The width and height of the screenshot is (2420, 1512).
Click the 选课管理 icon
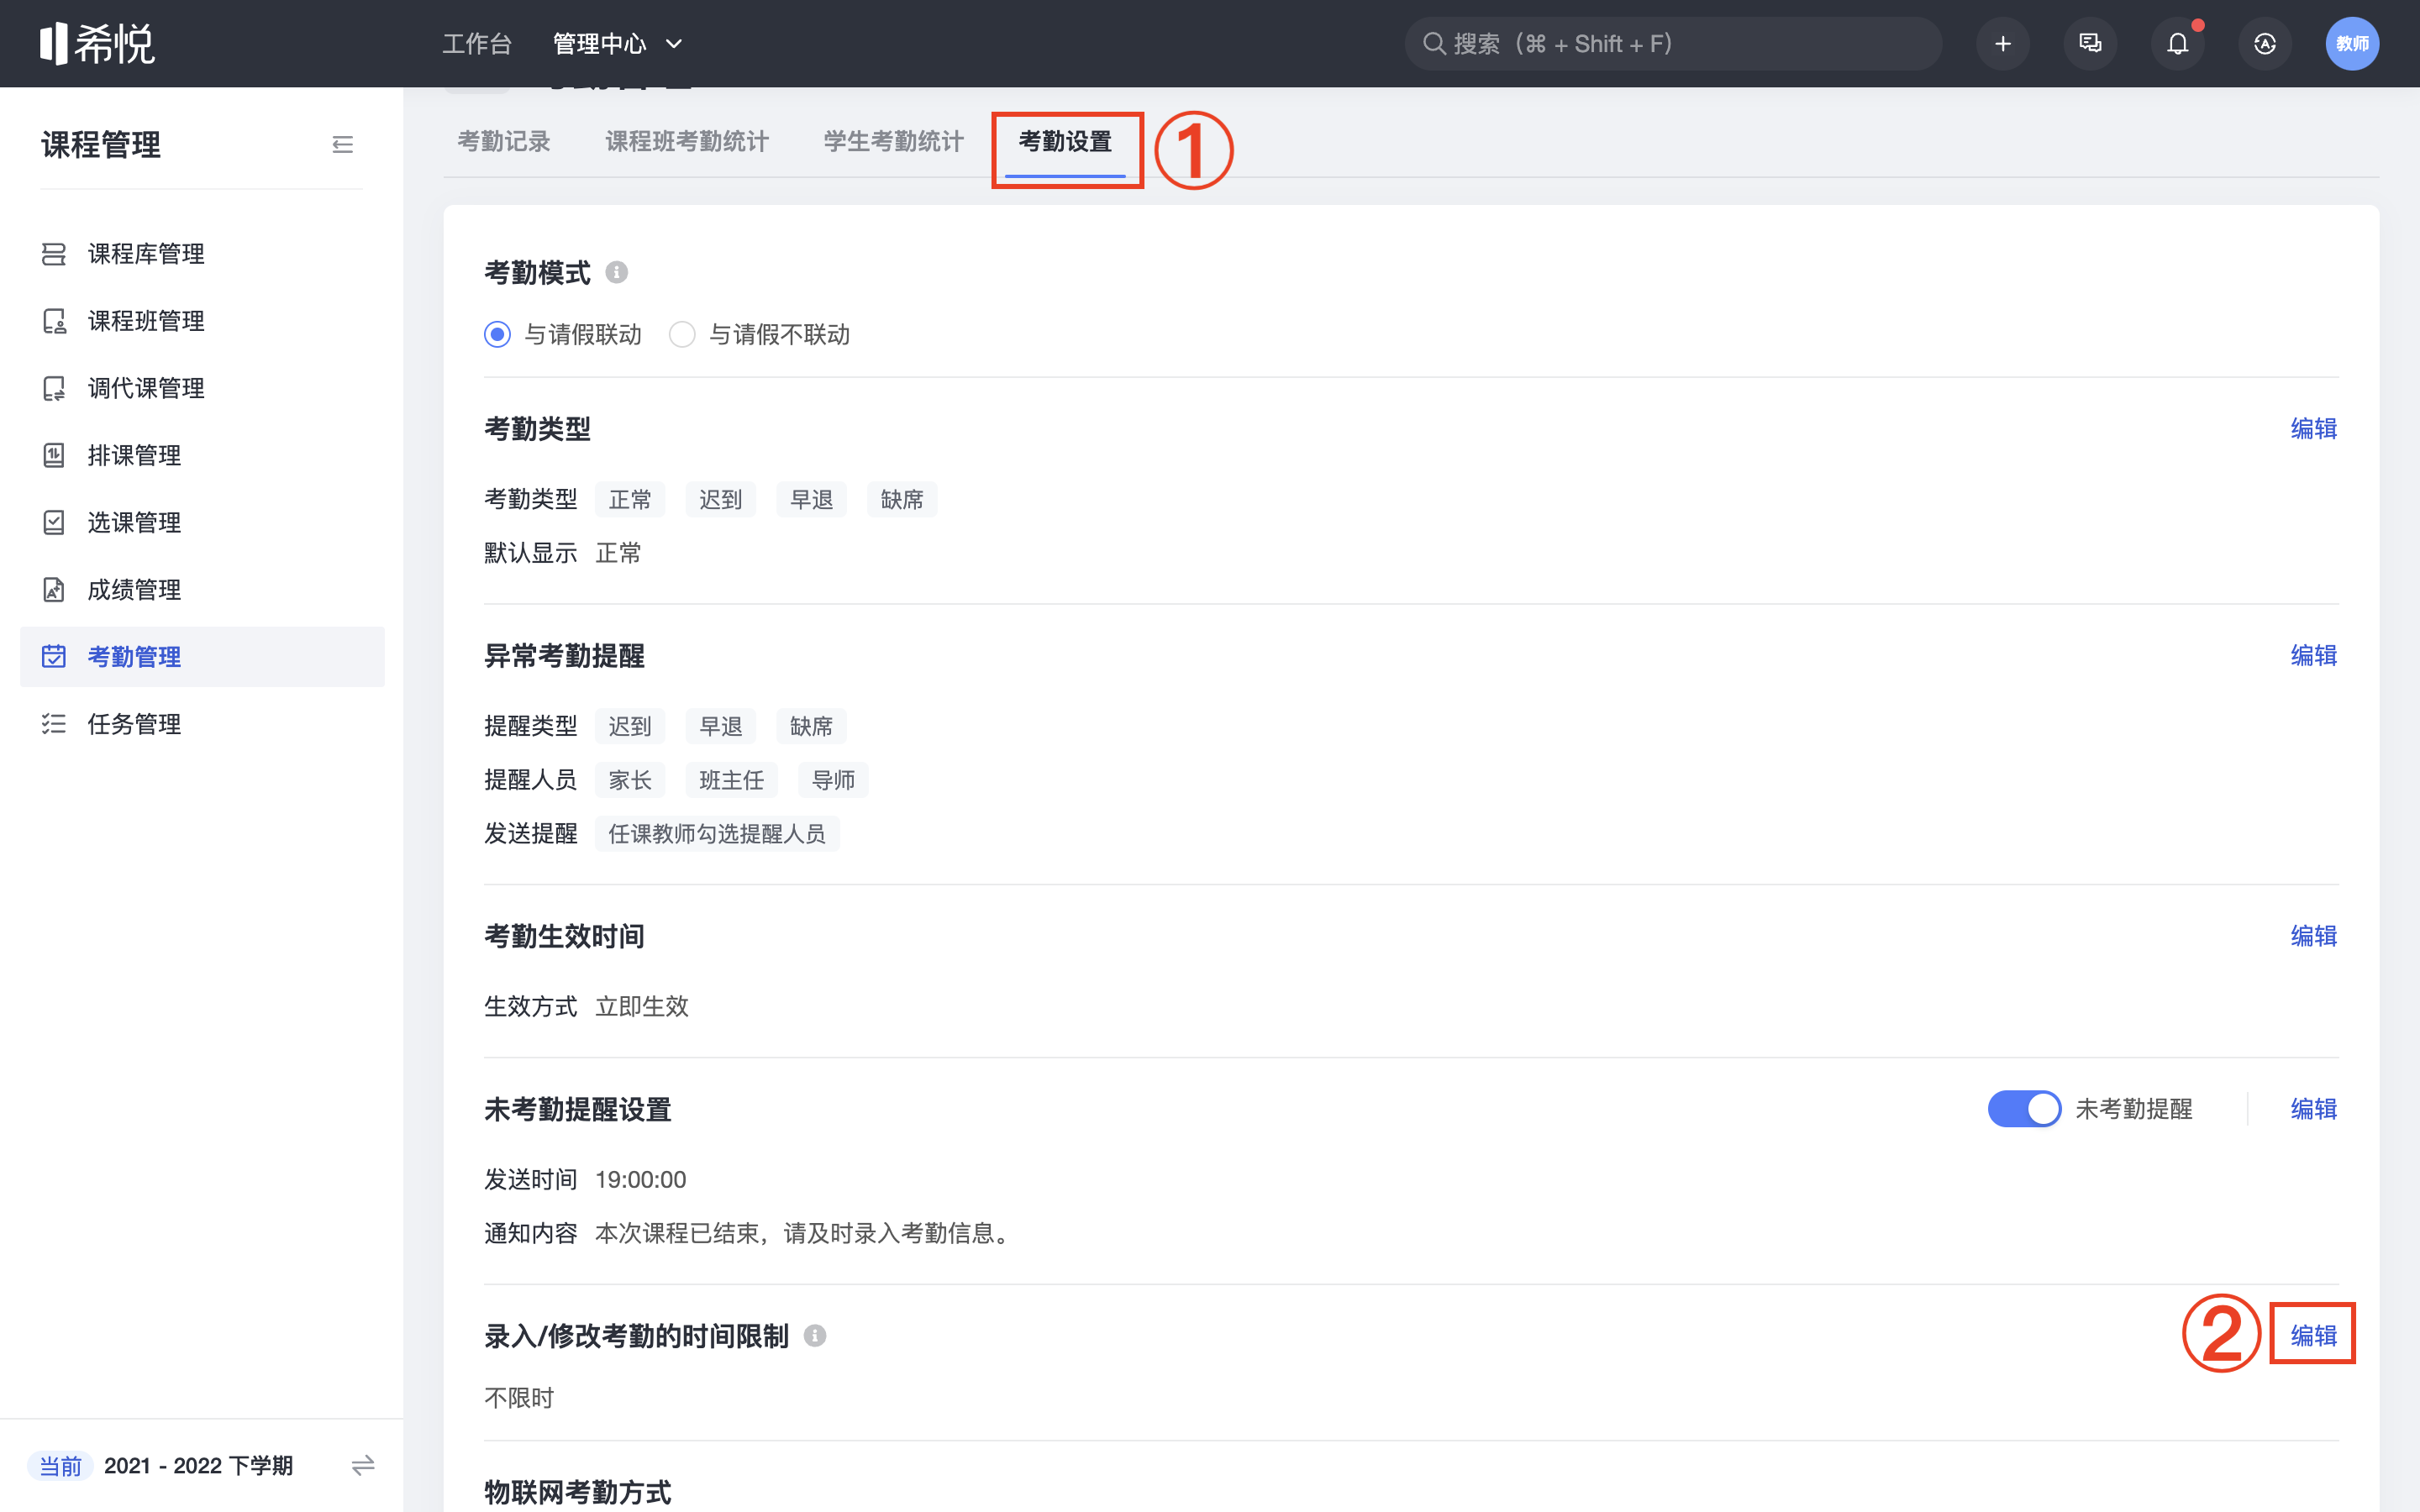pos(54,522)
